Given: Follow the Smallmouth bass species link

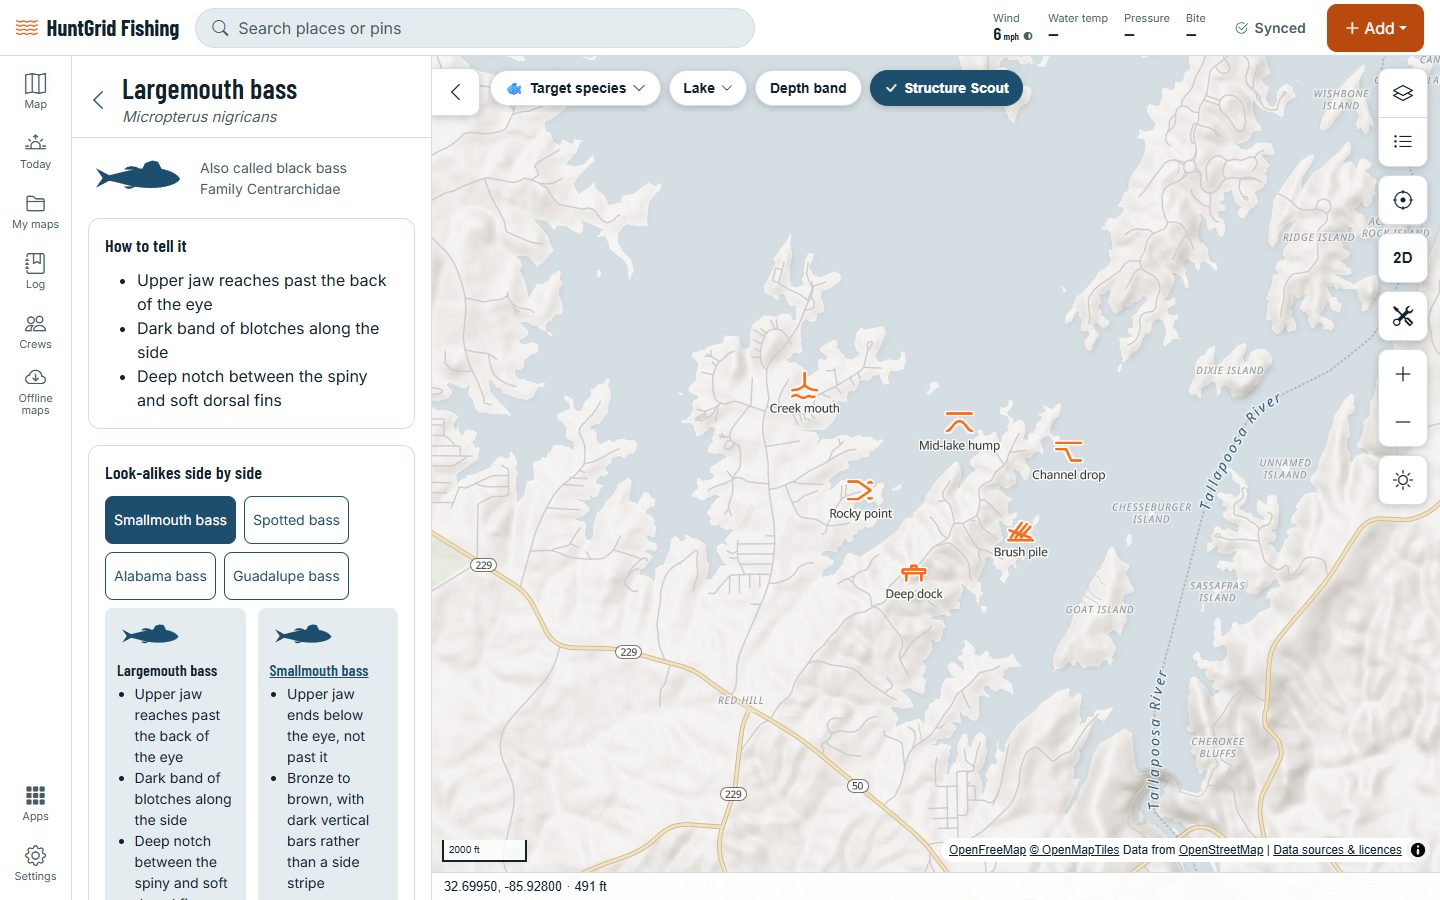Looking at the screenshot, I should coord(319,671).
